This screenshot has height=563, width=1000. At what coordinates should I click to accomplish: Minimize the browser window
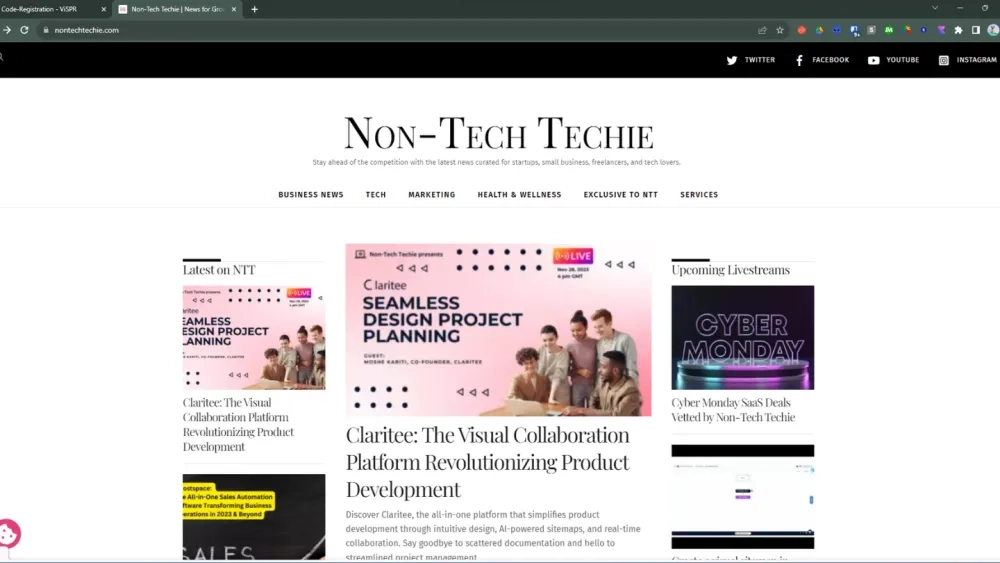click(x=960, y=8)
